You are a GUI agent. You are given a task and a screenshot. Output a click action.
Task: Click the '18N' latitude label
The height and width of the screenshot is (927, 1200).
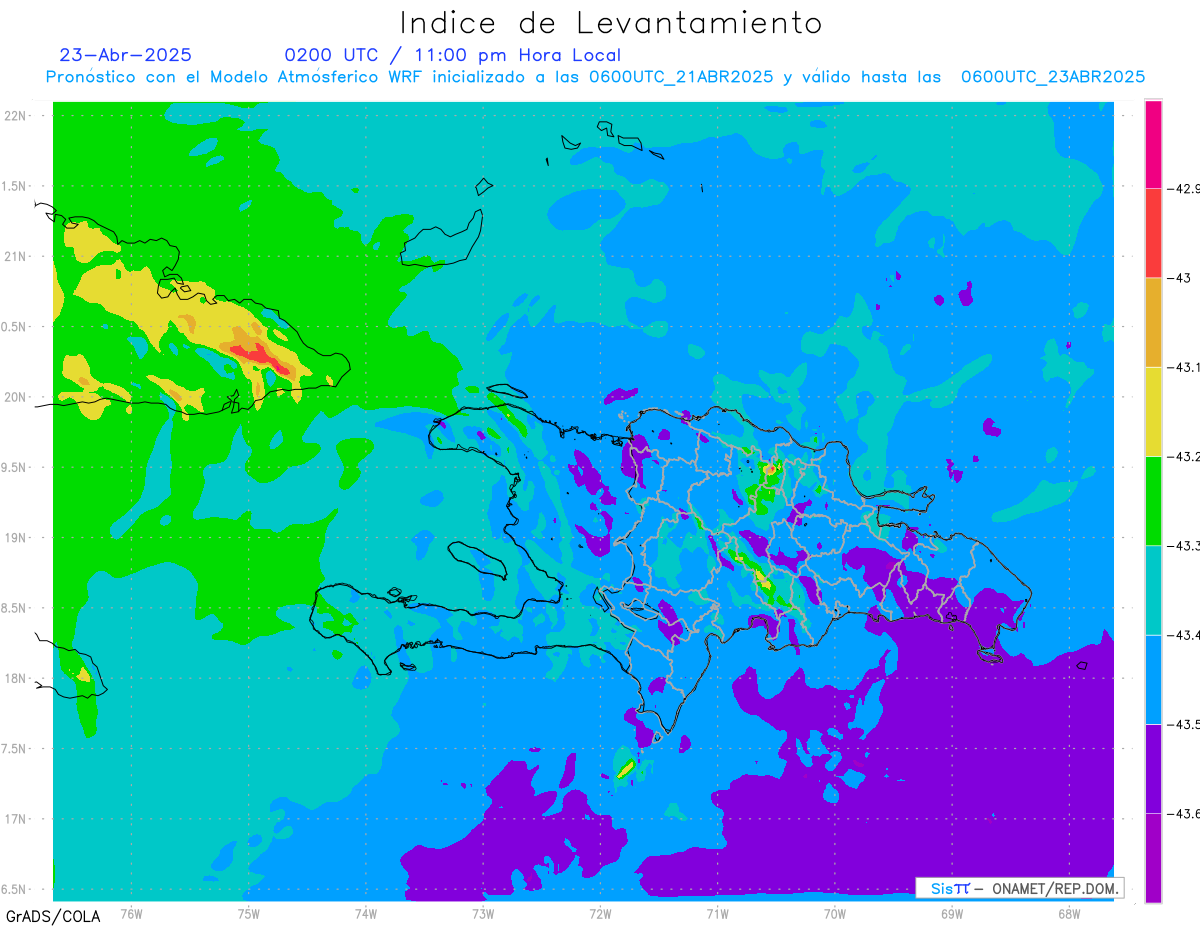click(x=15, y=678)
